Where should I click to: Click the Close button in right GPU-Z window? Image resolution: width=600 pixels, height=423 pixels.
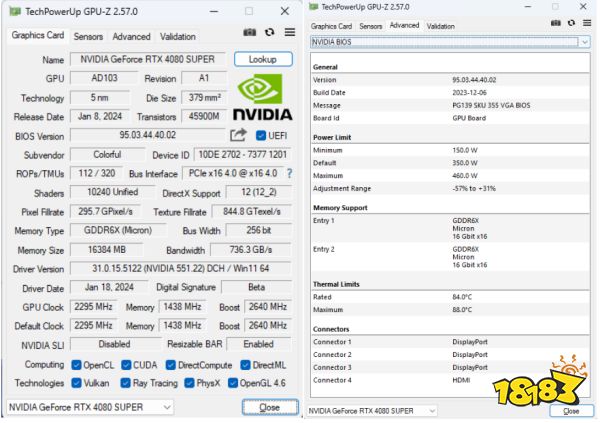pos(571,411)
